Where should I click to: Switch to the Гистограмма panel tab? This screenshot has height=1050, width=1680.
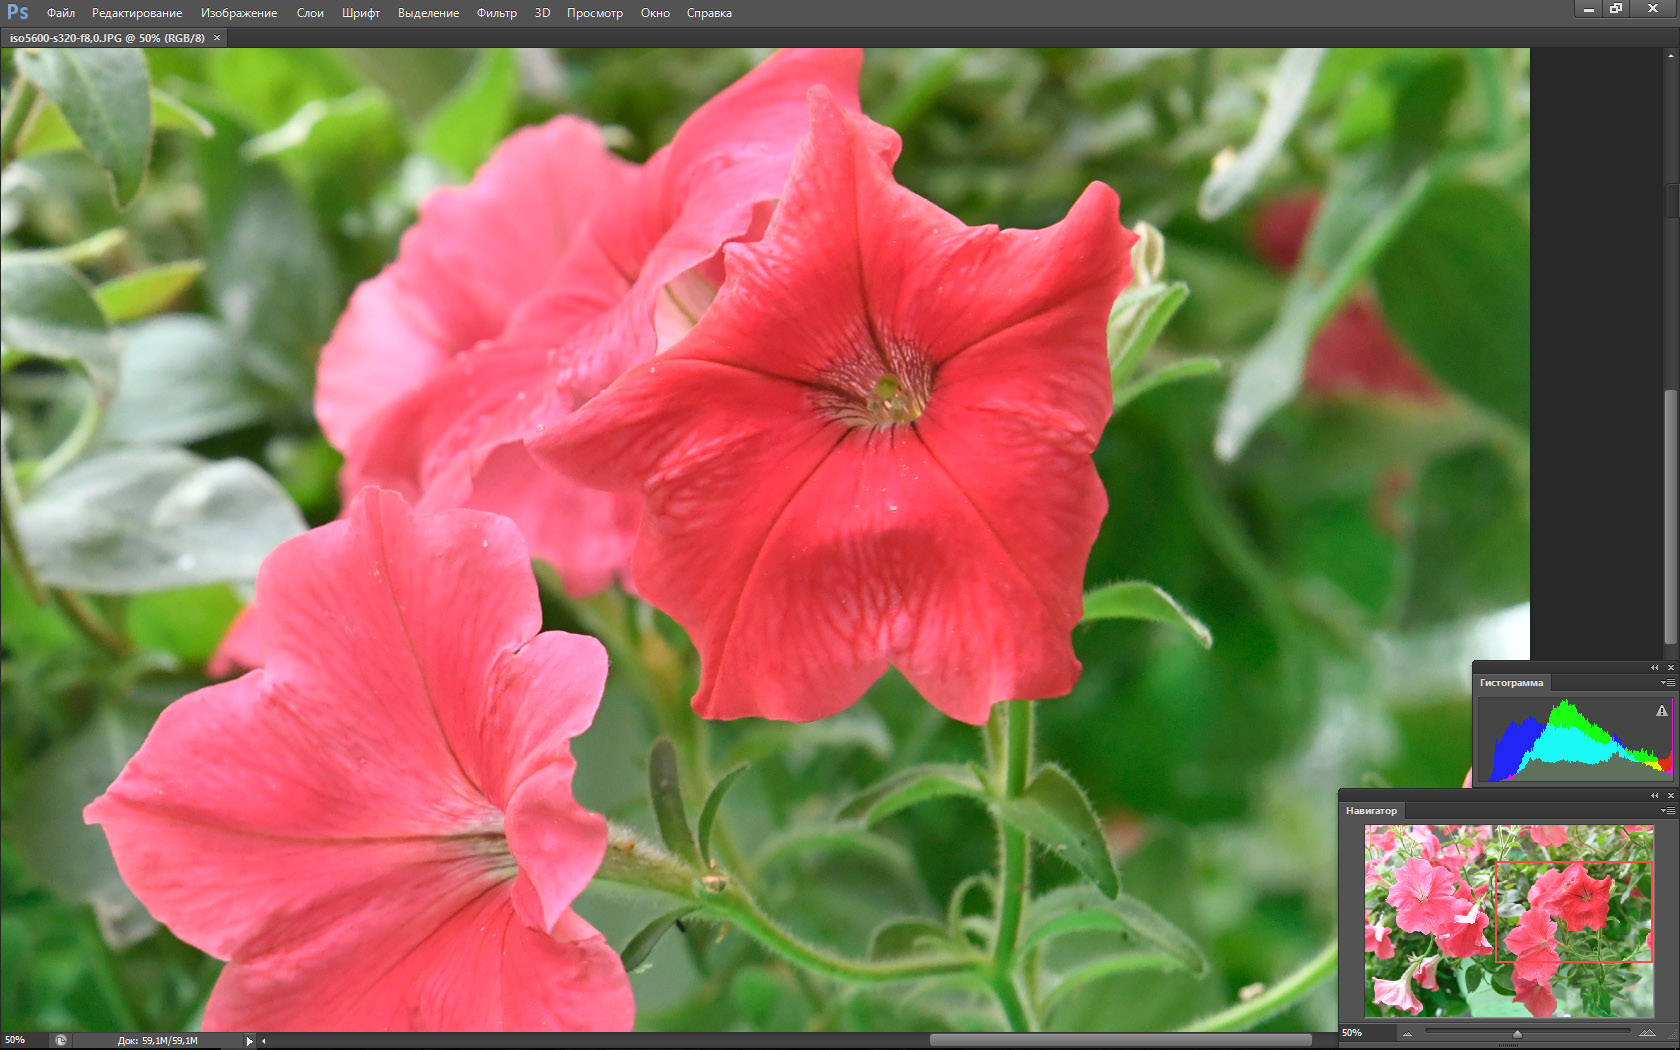(1511, 683)
